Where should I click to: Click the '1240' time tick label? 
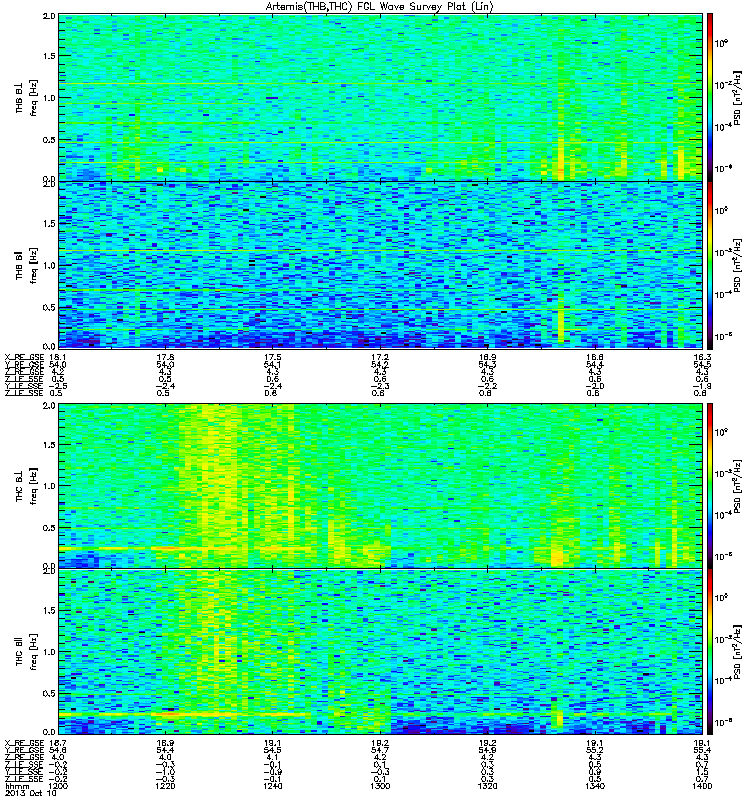tap(272, 786)
